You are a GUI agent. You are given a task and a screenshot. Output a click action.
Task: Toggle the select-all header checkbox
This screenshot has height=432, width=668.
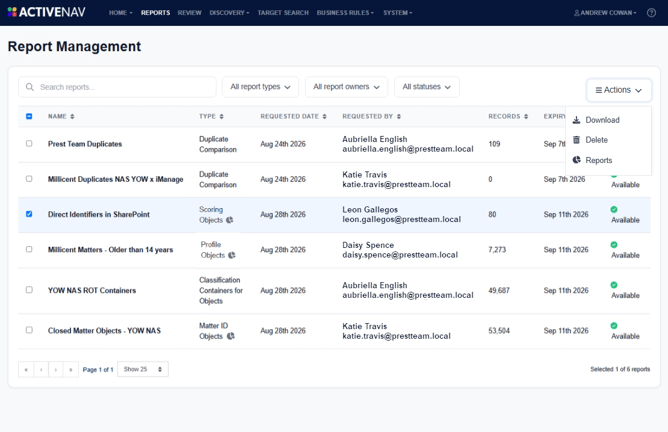click(x=29, y=116)
